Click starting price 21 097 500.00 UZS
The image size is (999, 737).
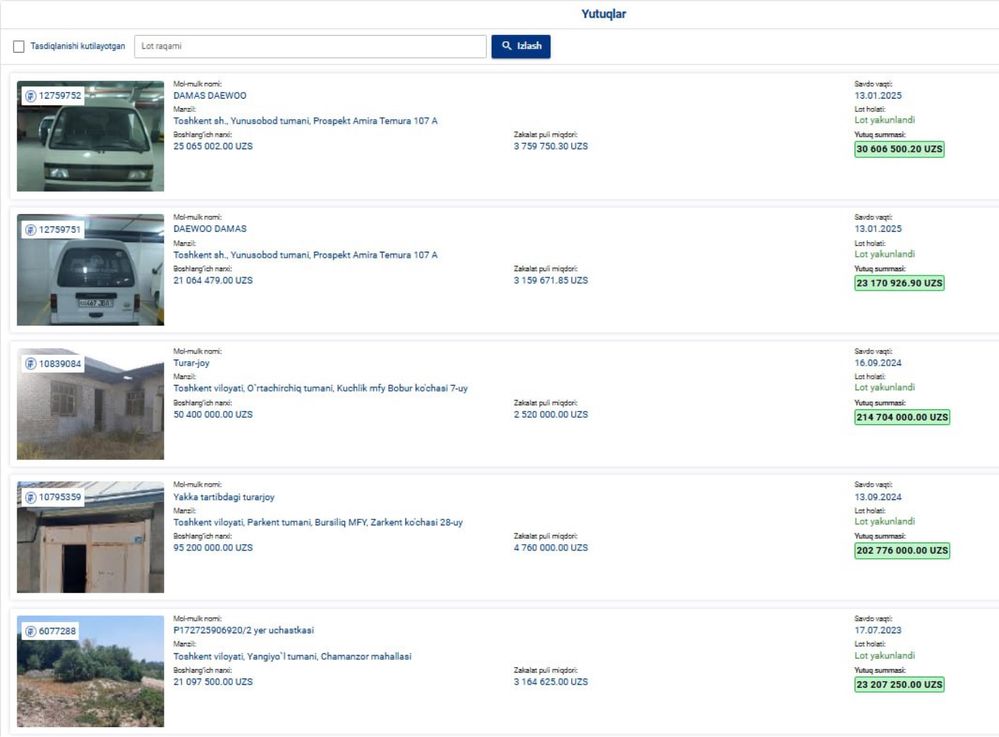tap(213, 682)
